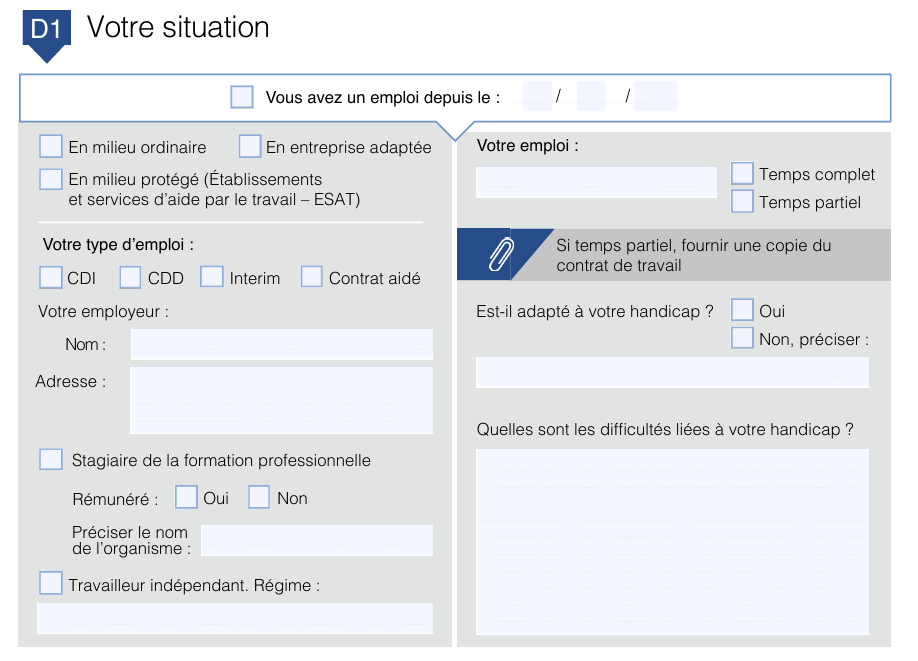Viewport: 918px width, 661px height.
Task: Click the employer 'Adresse' text area
Action: click(282, 400)
